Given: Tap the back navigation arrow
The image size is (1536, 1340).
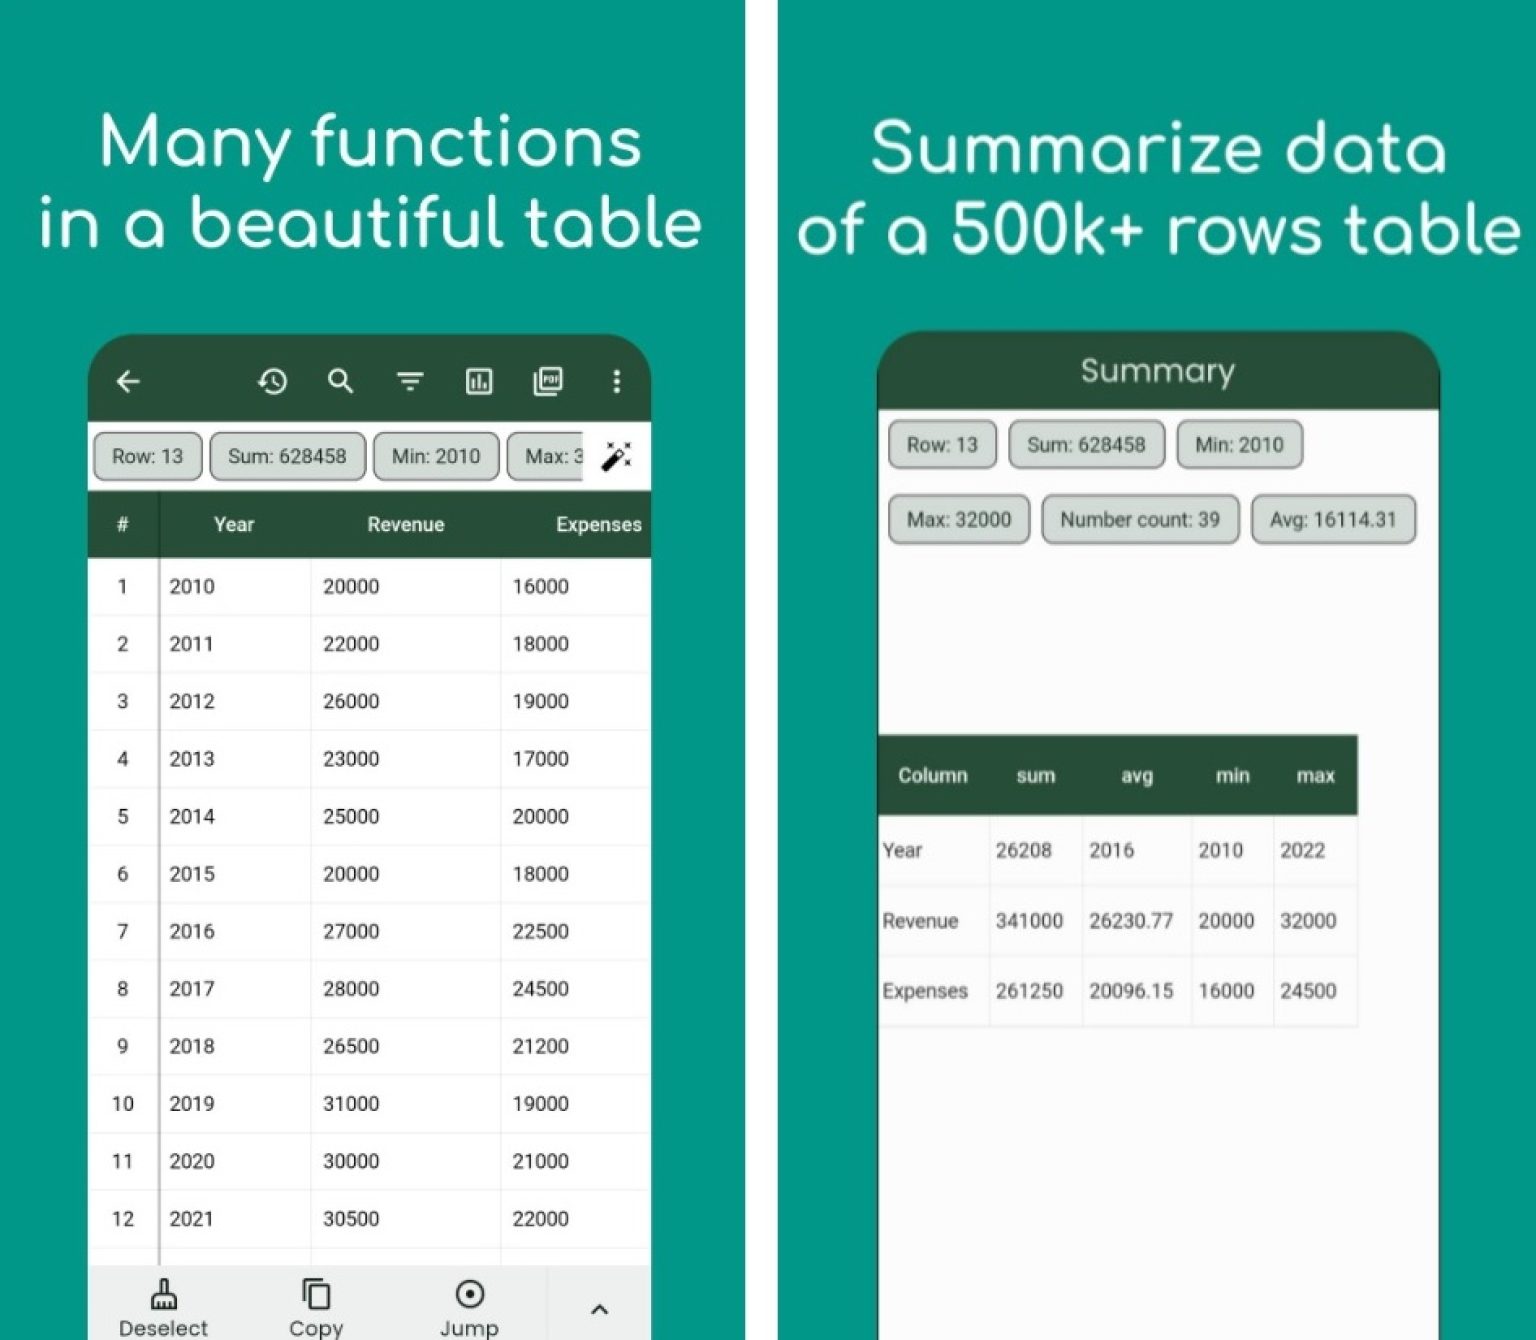Looking at the screenshot, I should 128,382.
